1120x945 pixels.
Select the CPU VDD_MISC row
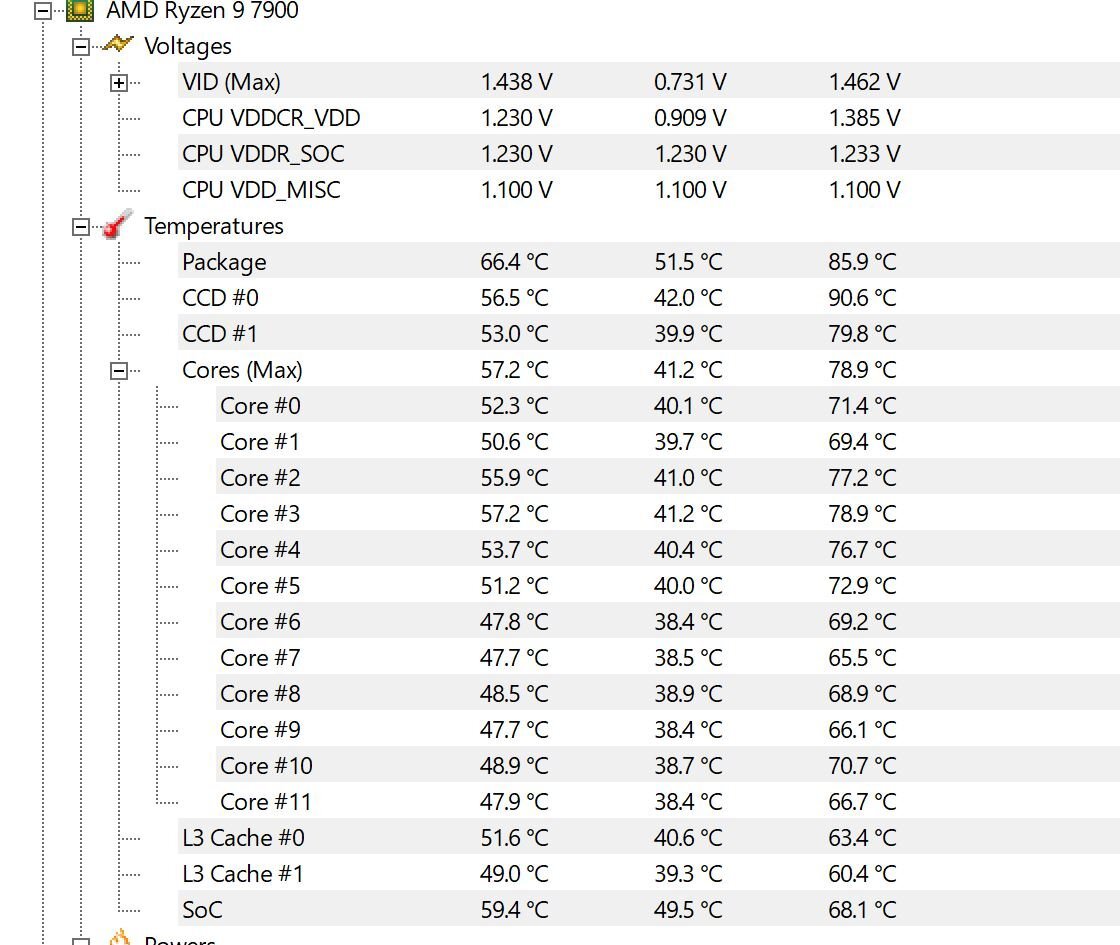(x=649, y=189)
